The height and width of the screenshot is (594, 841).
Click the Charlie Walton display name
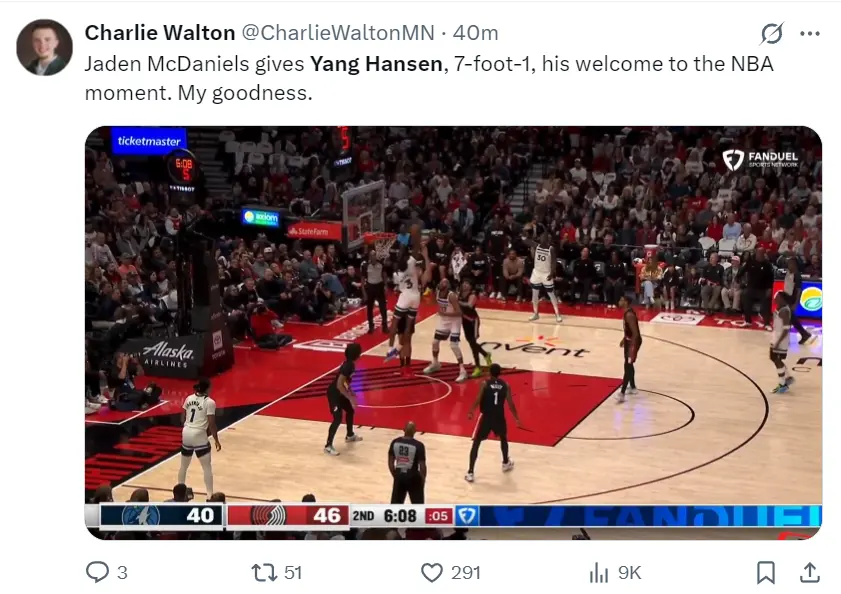click(160, 33)
